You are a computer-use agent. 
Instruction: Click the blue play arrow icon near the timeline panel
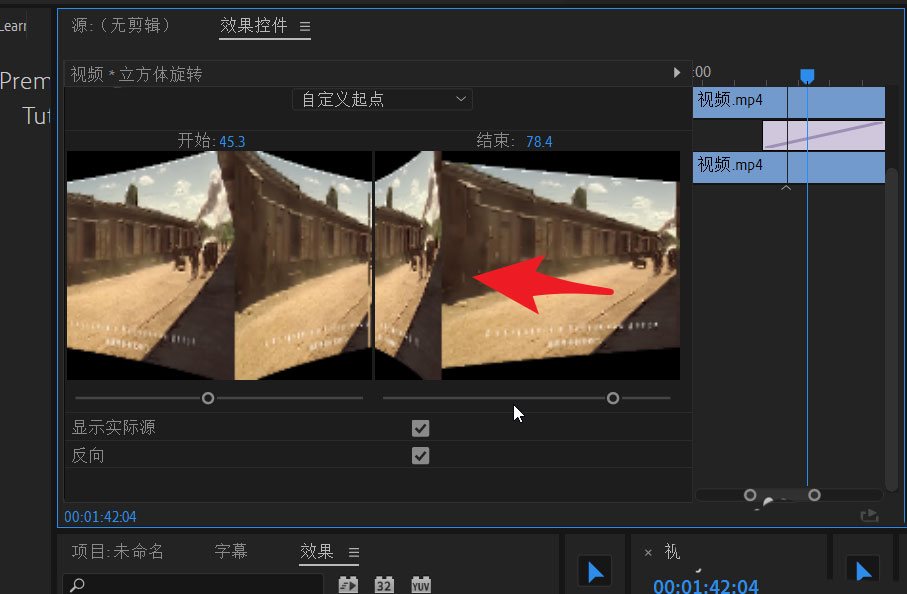[x=595, y=571]
